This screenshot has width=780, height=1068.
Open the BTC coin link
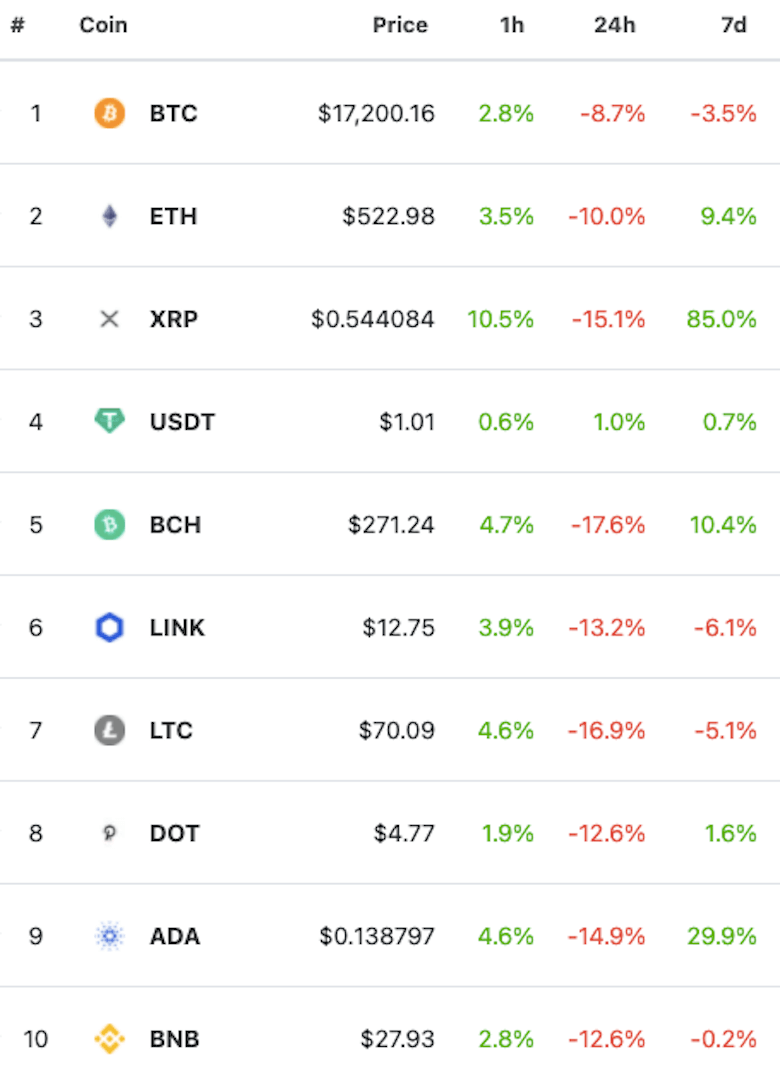174,113
